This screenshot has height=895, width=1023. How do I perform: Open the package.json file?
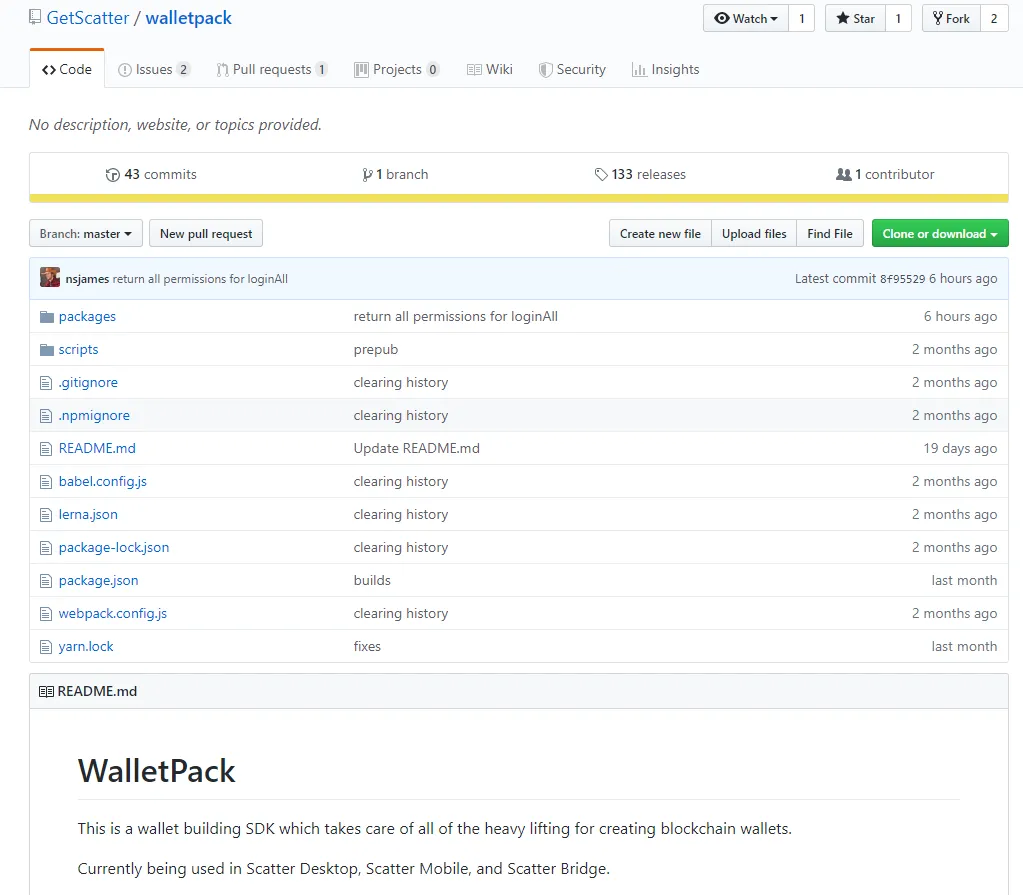click(99, 581)
